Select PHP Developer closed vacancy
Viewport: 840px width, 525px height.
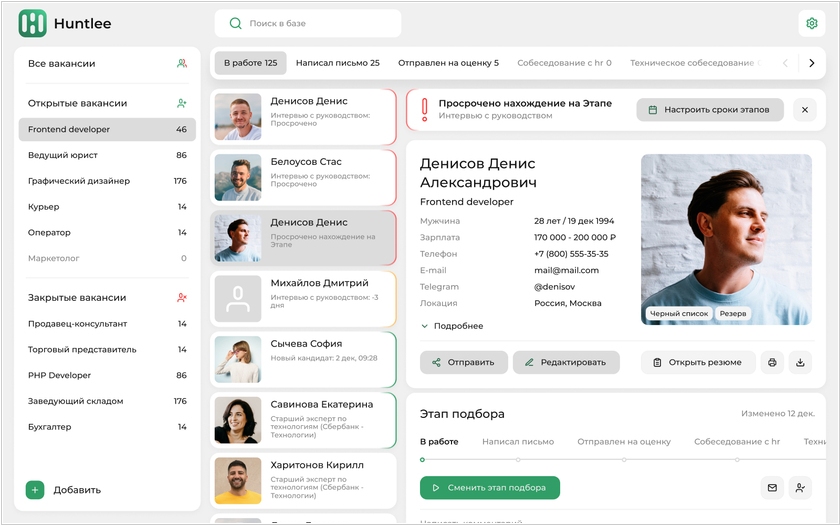pyautogui.click(x=107, y=375)
